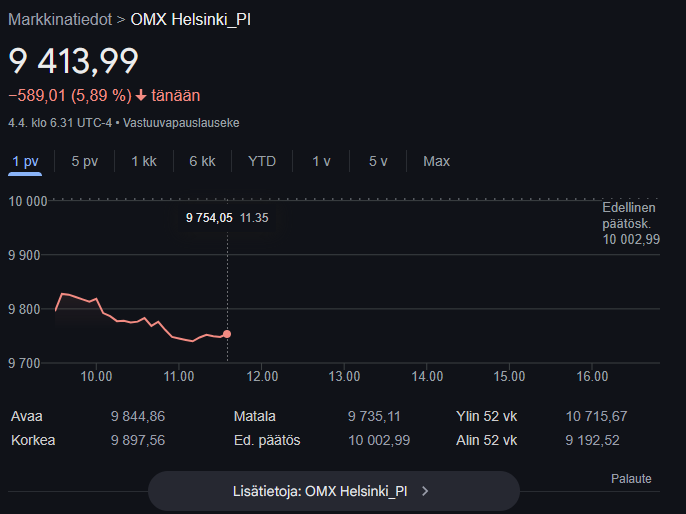Switch to the 1 kk tab
Viewport: 686px width, 514px height.
[x=144, y=161]
